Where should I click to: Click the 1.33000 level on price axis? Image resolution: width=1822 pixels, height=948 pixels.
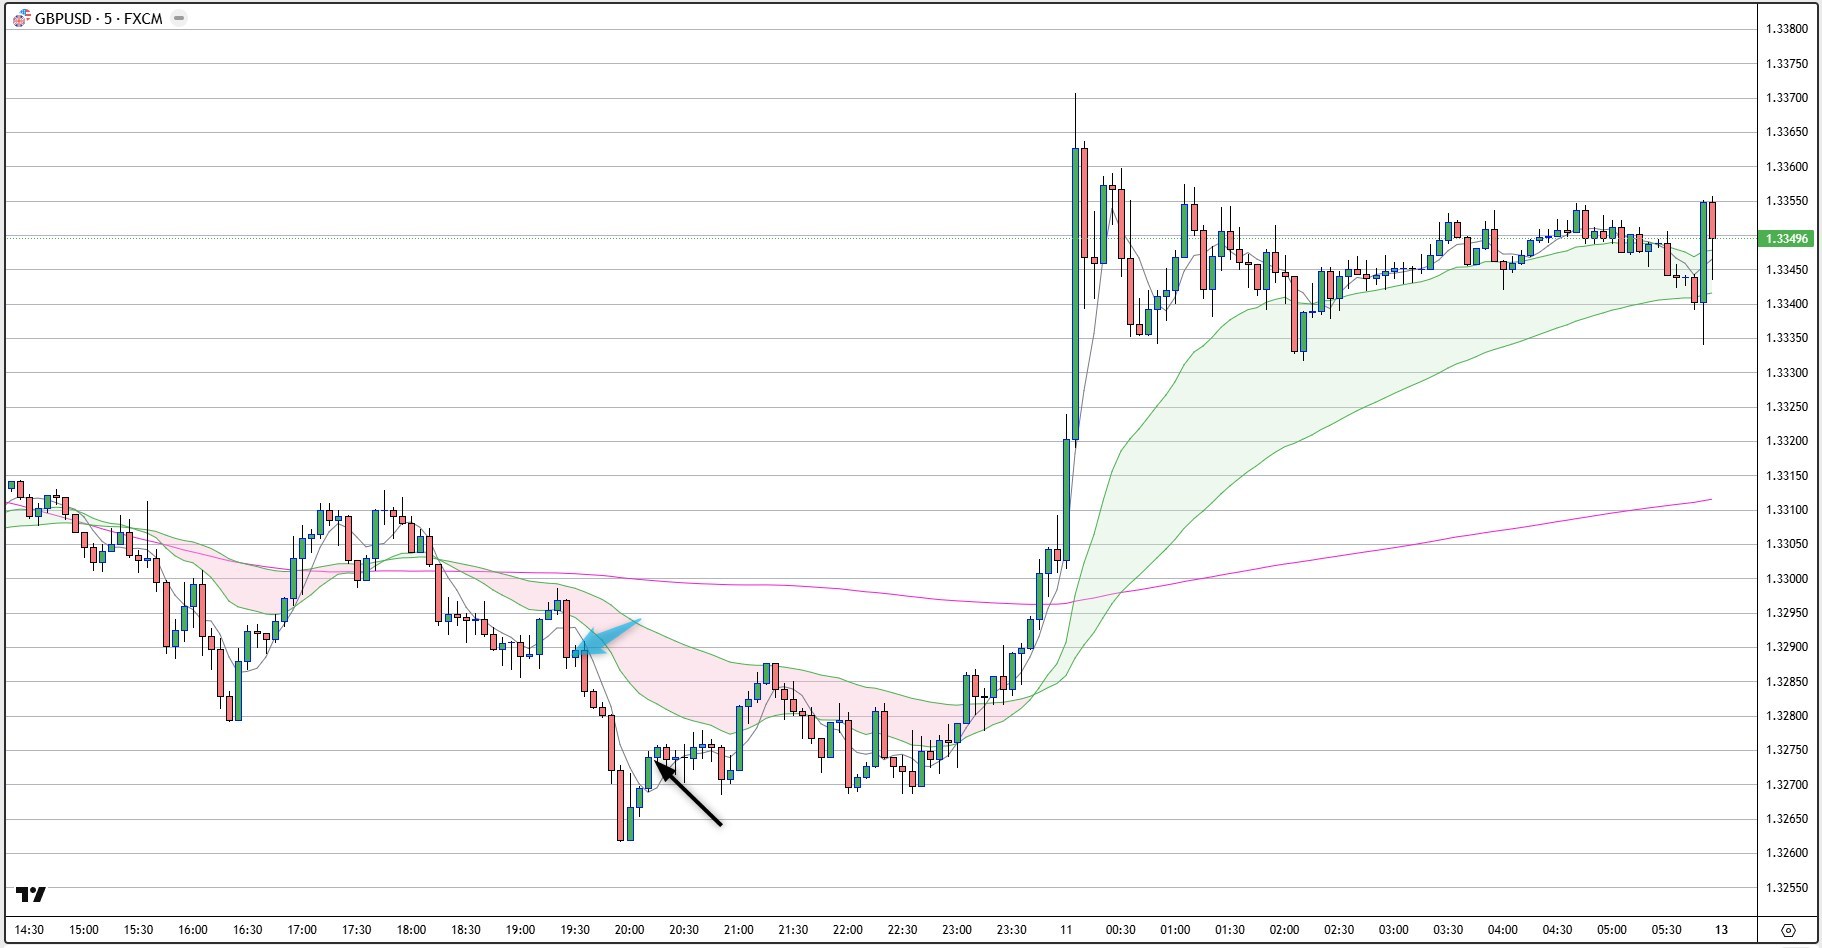click(x=1786, y=579)
